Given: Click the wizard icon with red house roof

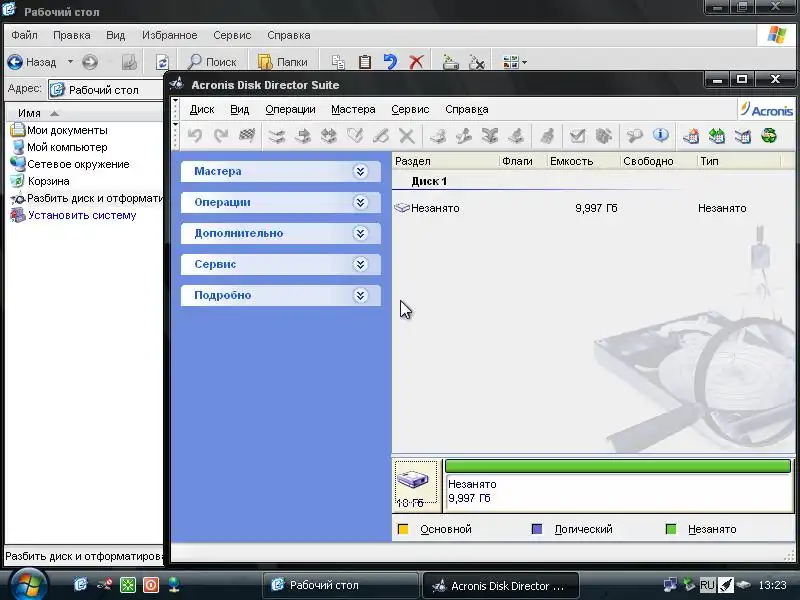Looking at the screenshot, I should (x=691, y=136).
